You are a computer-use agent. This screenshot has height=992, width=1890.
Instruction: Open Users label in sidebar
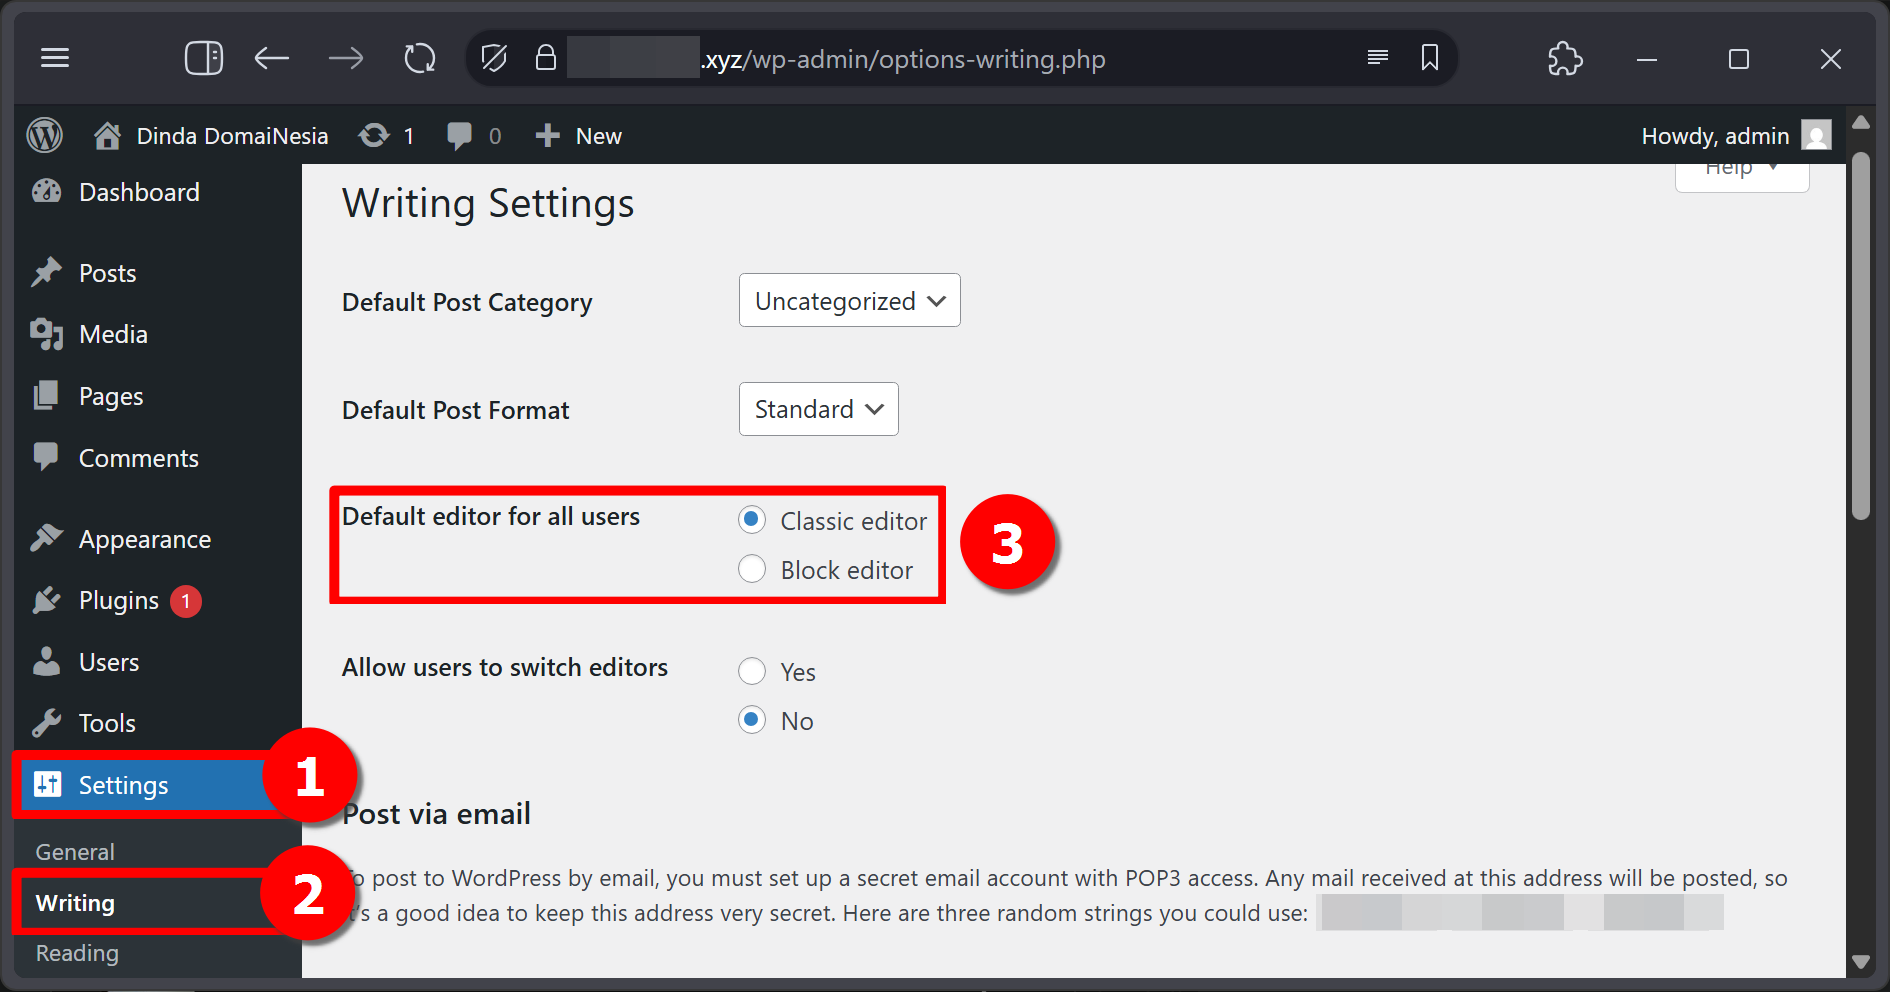coord(109,662)
